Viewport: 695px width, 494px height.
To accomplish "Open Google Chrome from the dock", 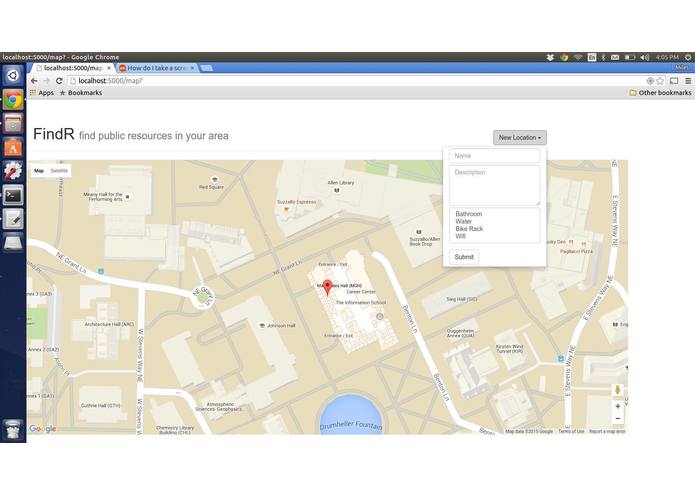I will (13, 100).
